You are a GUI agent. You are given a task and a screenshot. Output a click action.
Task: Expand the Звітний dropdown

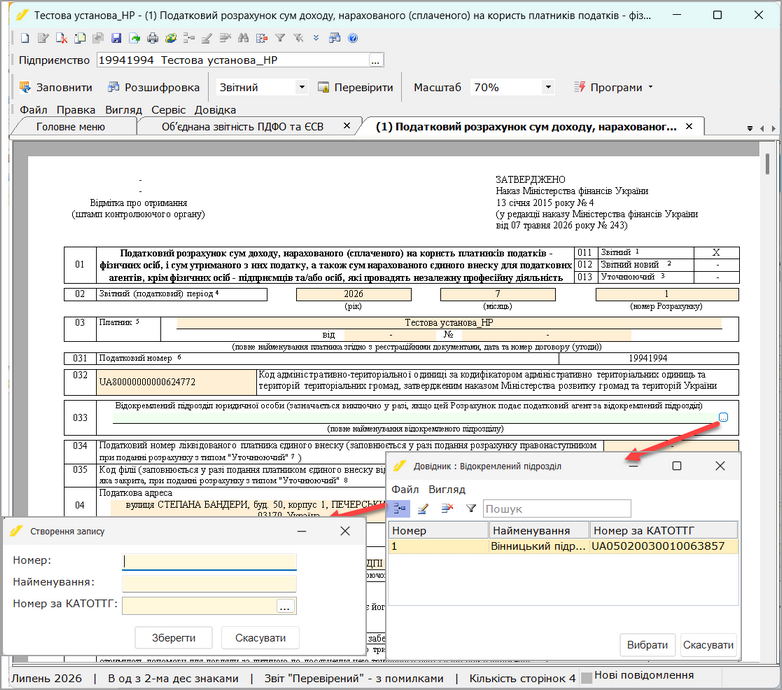[x=302, y=87]
